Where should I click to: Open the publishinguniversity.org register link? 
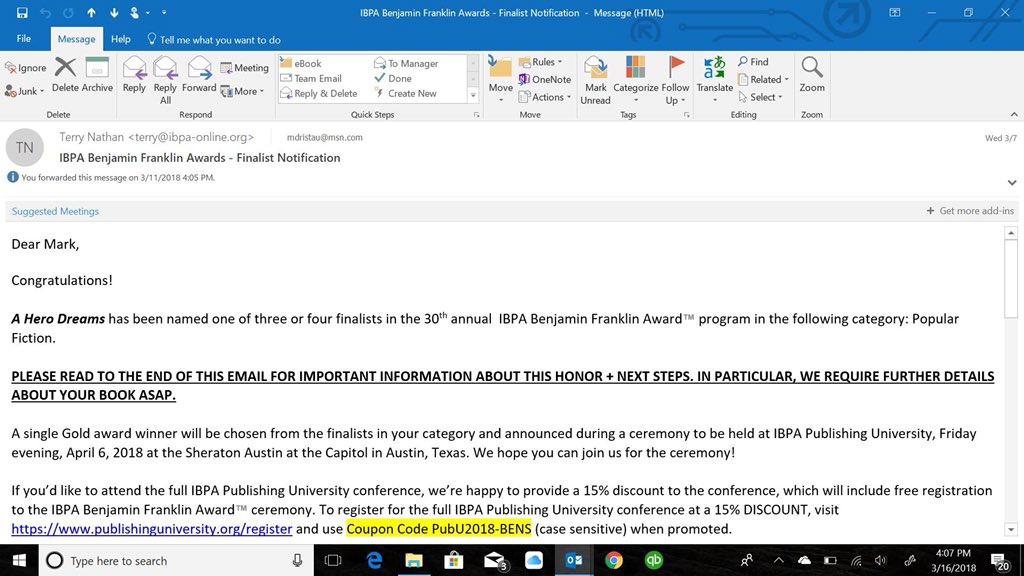point(152,528)
